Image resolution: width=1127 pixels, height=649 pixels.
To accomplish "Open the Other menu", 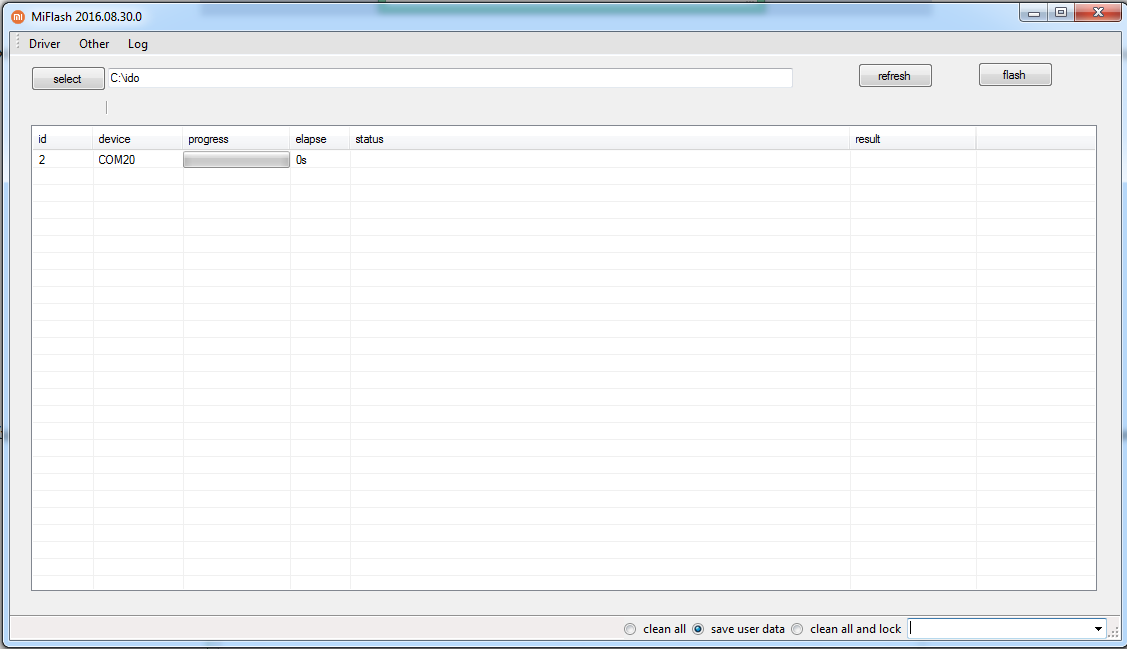I will point(94,44).
